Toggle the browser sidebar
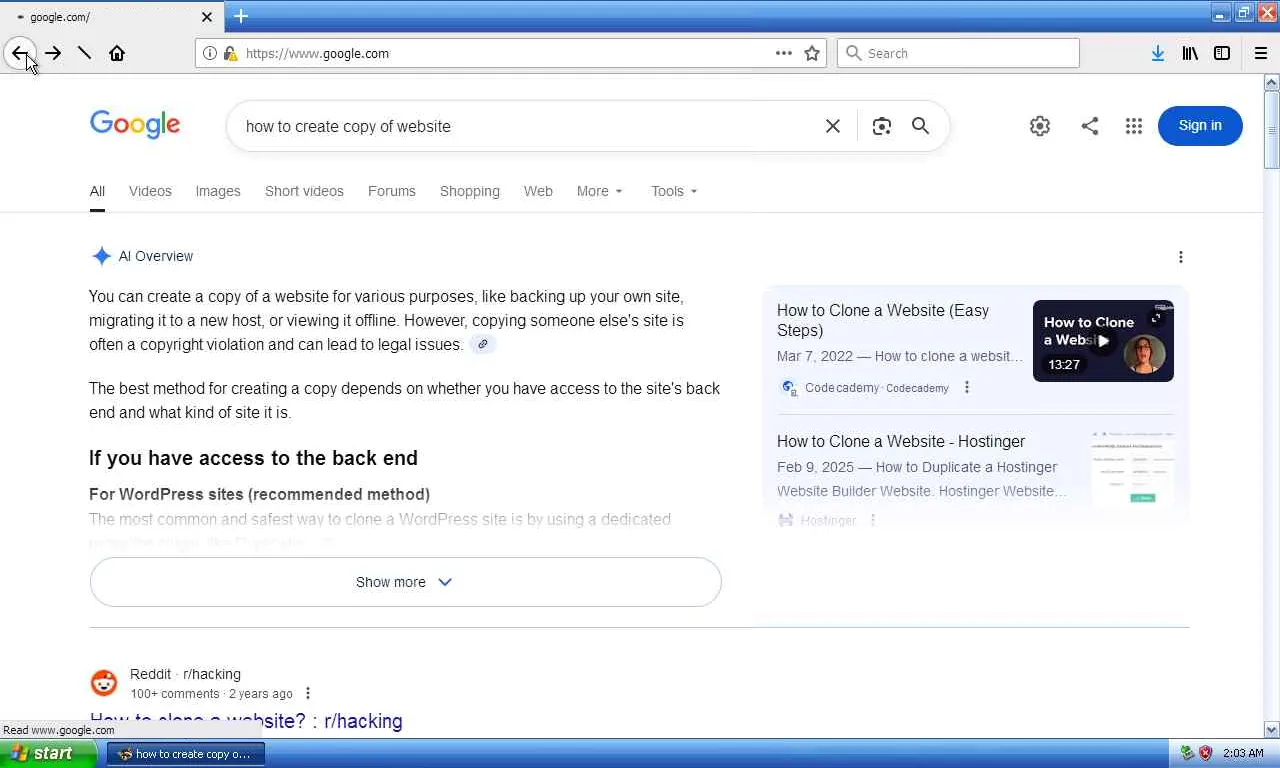Image resolution: width=1280 pixels, height=768 pixels. 1222,53
